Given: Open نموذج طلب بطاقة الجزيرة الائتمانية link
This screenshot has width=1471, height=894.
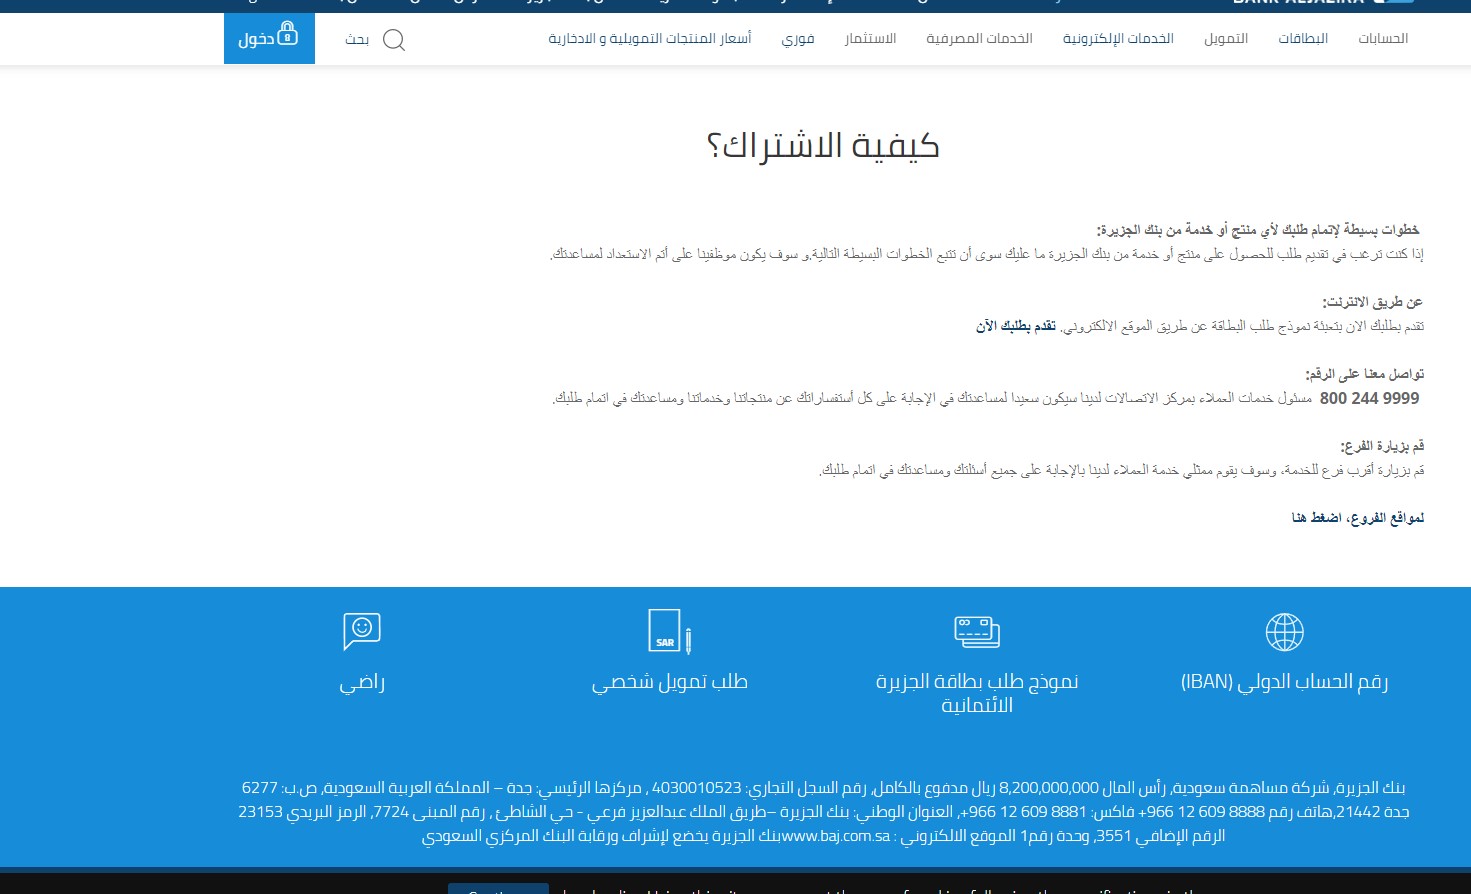Looking at the screenshot, I should [x=977, y=693].
